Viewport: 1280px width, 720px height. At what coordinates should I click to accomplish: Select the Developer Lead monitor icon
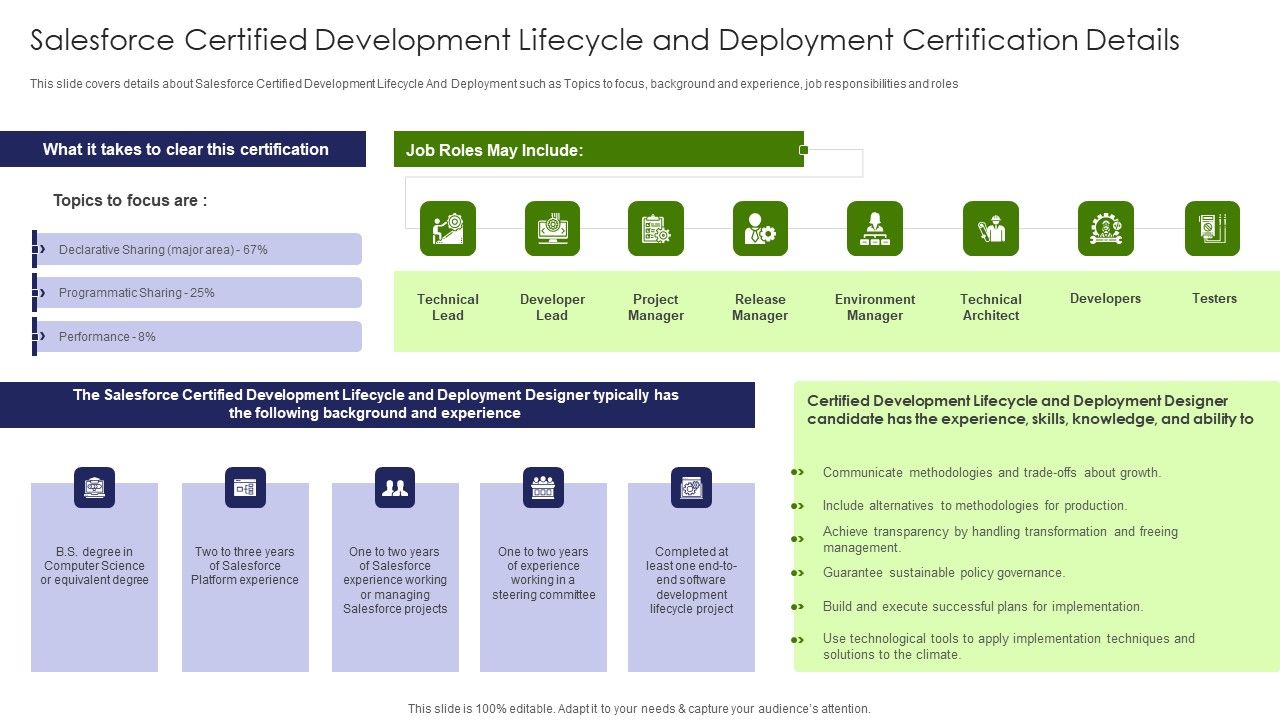552,229
